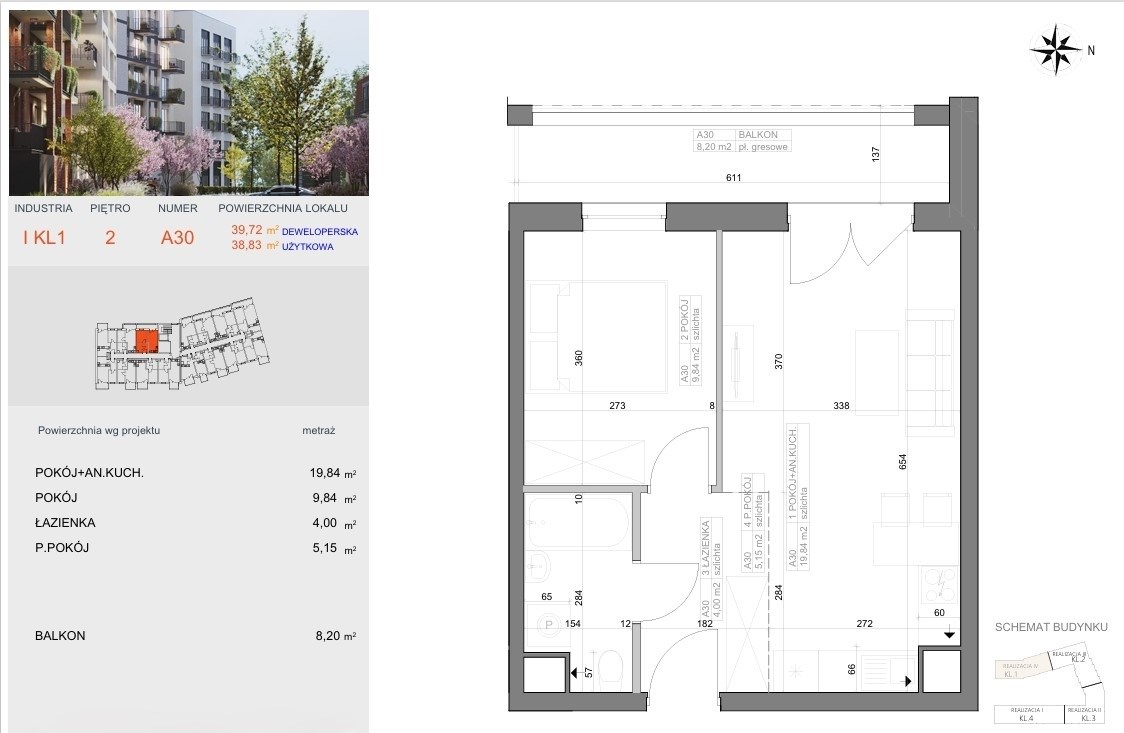
Task: Click the A30 Balkon label on the plan
Action: point(743,140)
